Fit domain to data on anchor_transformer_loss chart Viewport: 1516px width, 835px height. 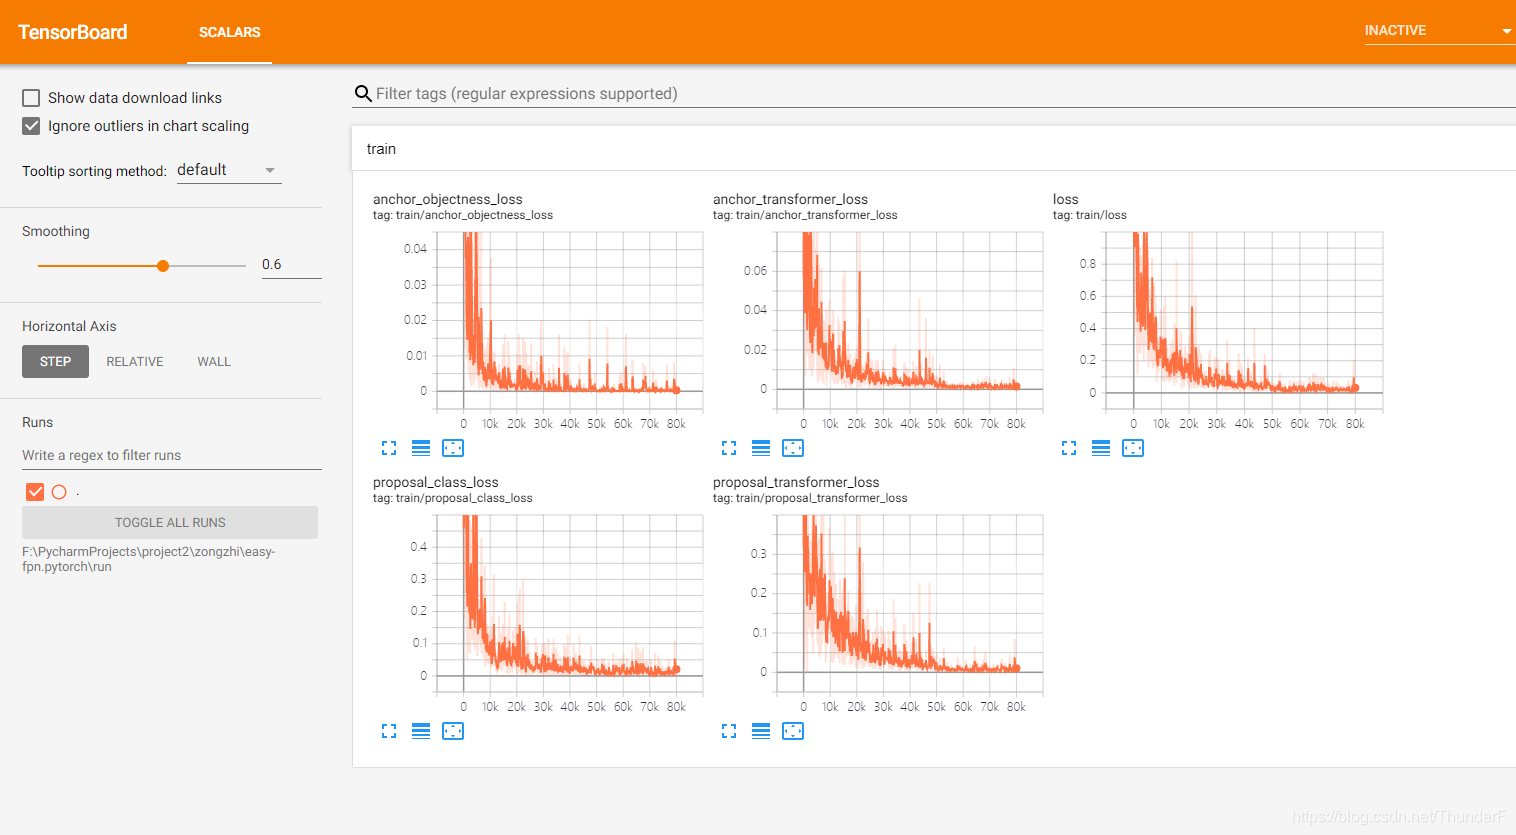pos(793,448)
